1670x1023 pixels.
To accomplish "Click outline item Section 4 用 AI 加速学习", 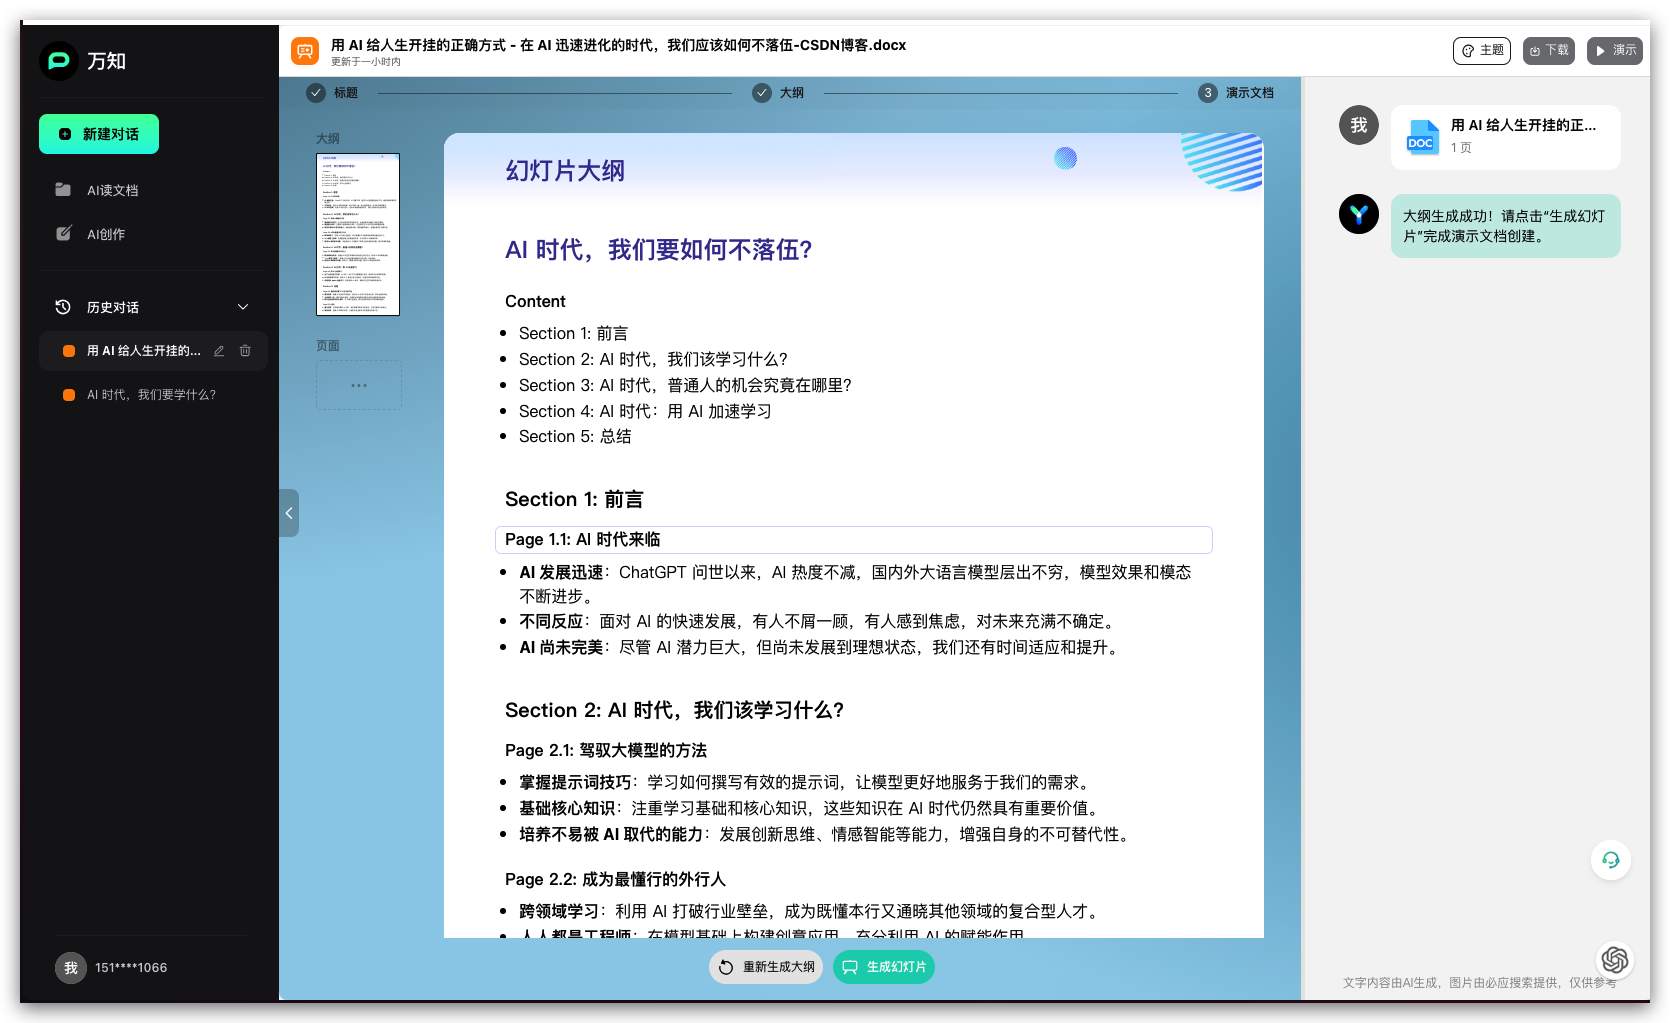I will point(645,412).
